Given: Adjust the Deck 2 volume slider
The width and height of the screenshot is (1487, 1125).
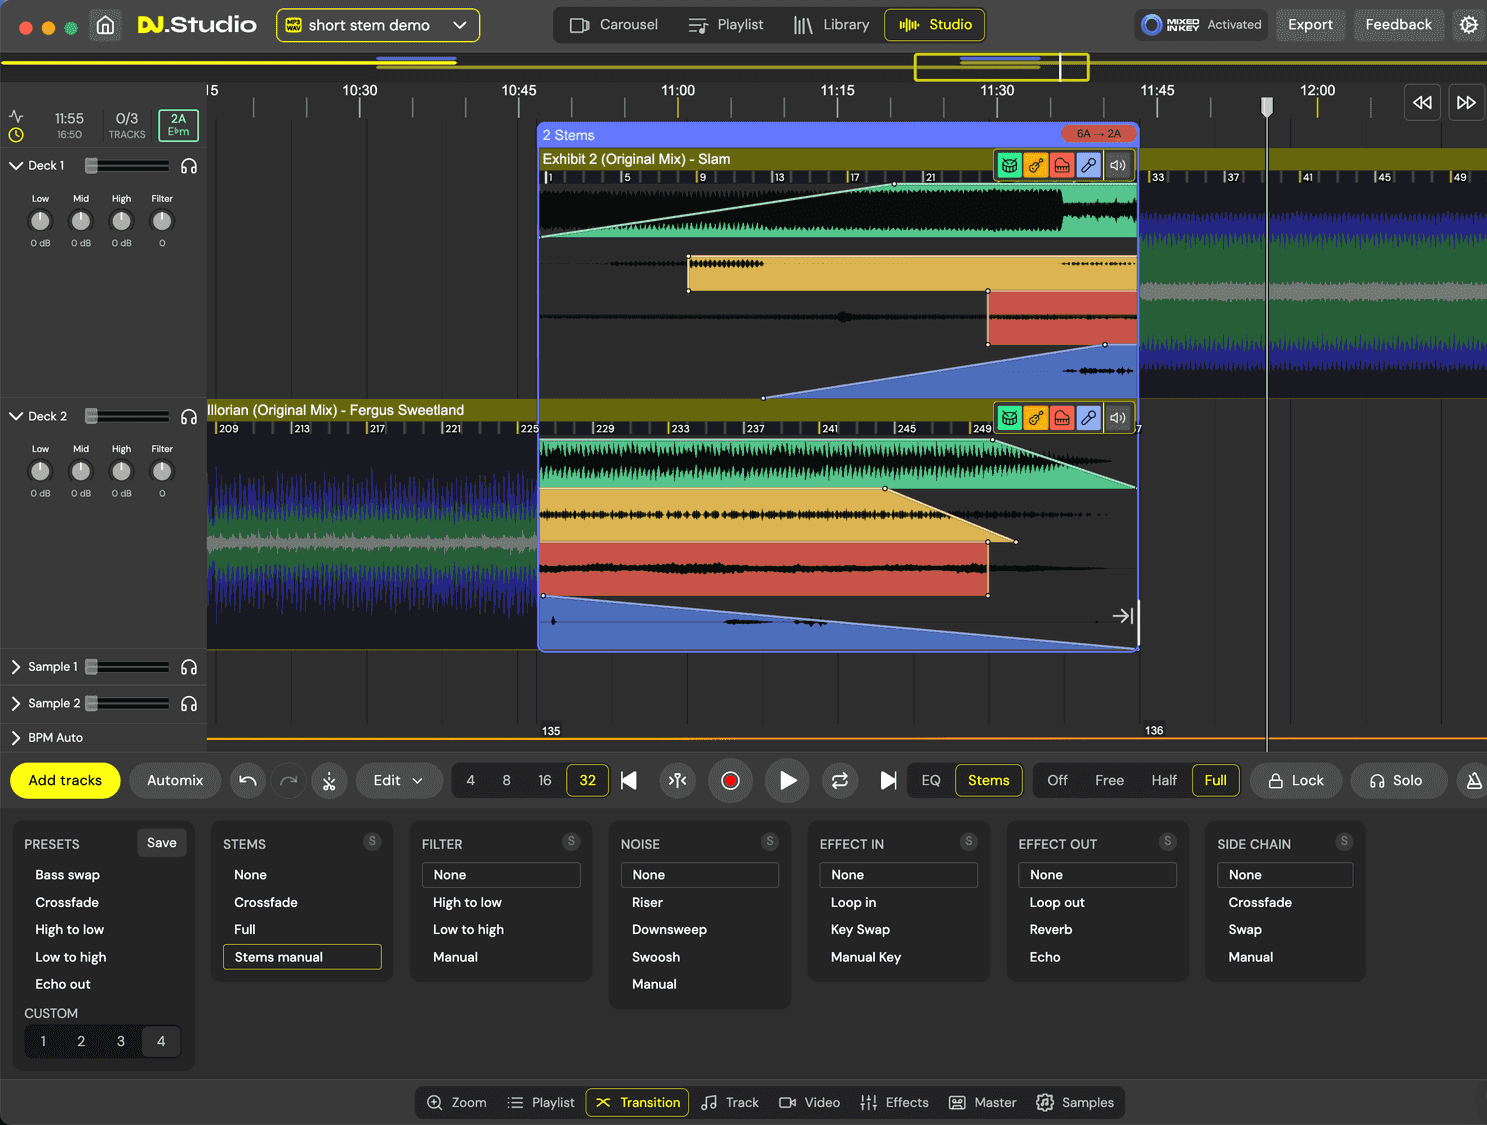Looking at the screenshot, I should click(125, 415).
